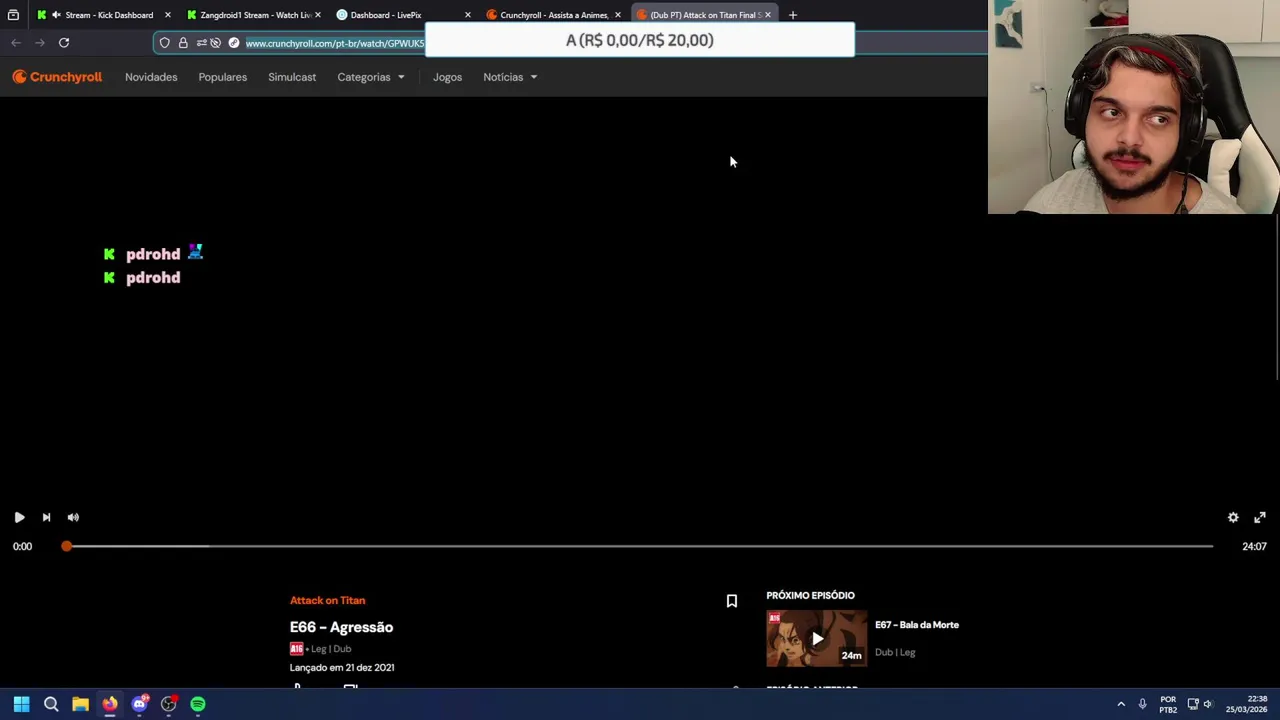Open Firefox from the taskbar

110,704
